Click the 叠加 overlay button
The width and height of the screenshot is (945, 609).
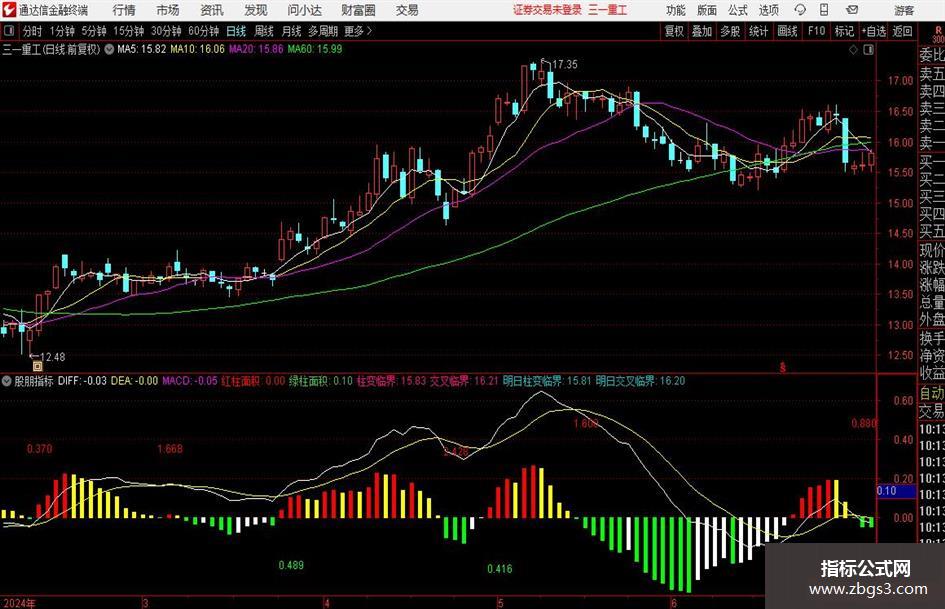(702, 31)
